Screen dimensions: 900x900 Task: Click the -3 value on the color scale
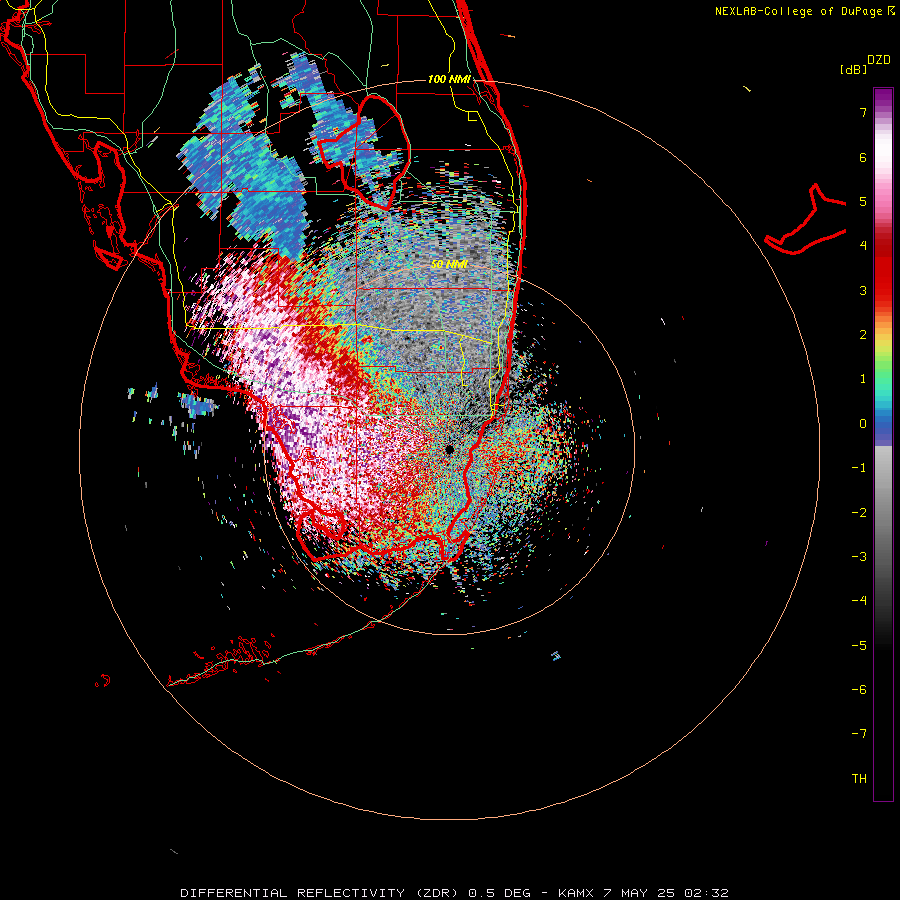(x=859, y=557)
